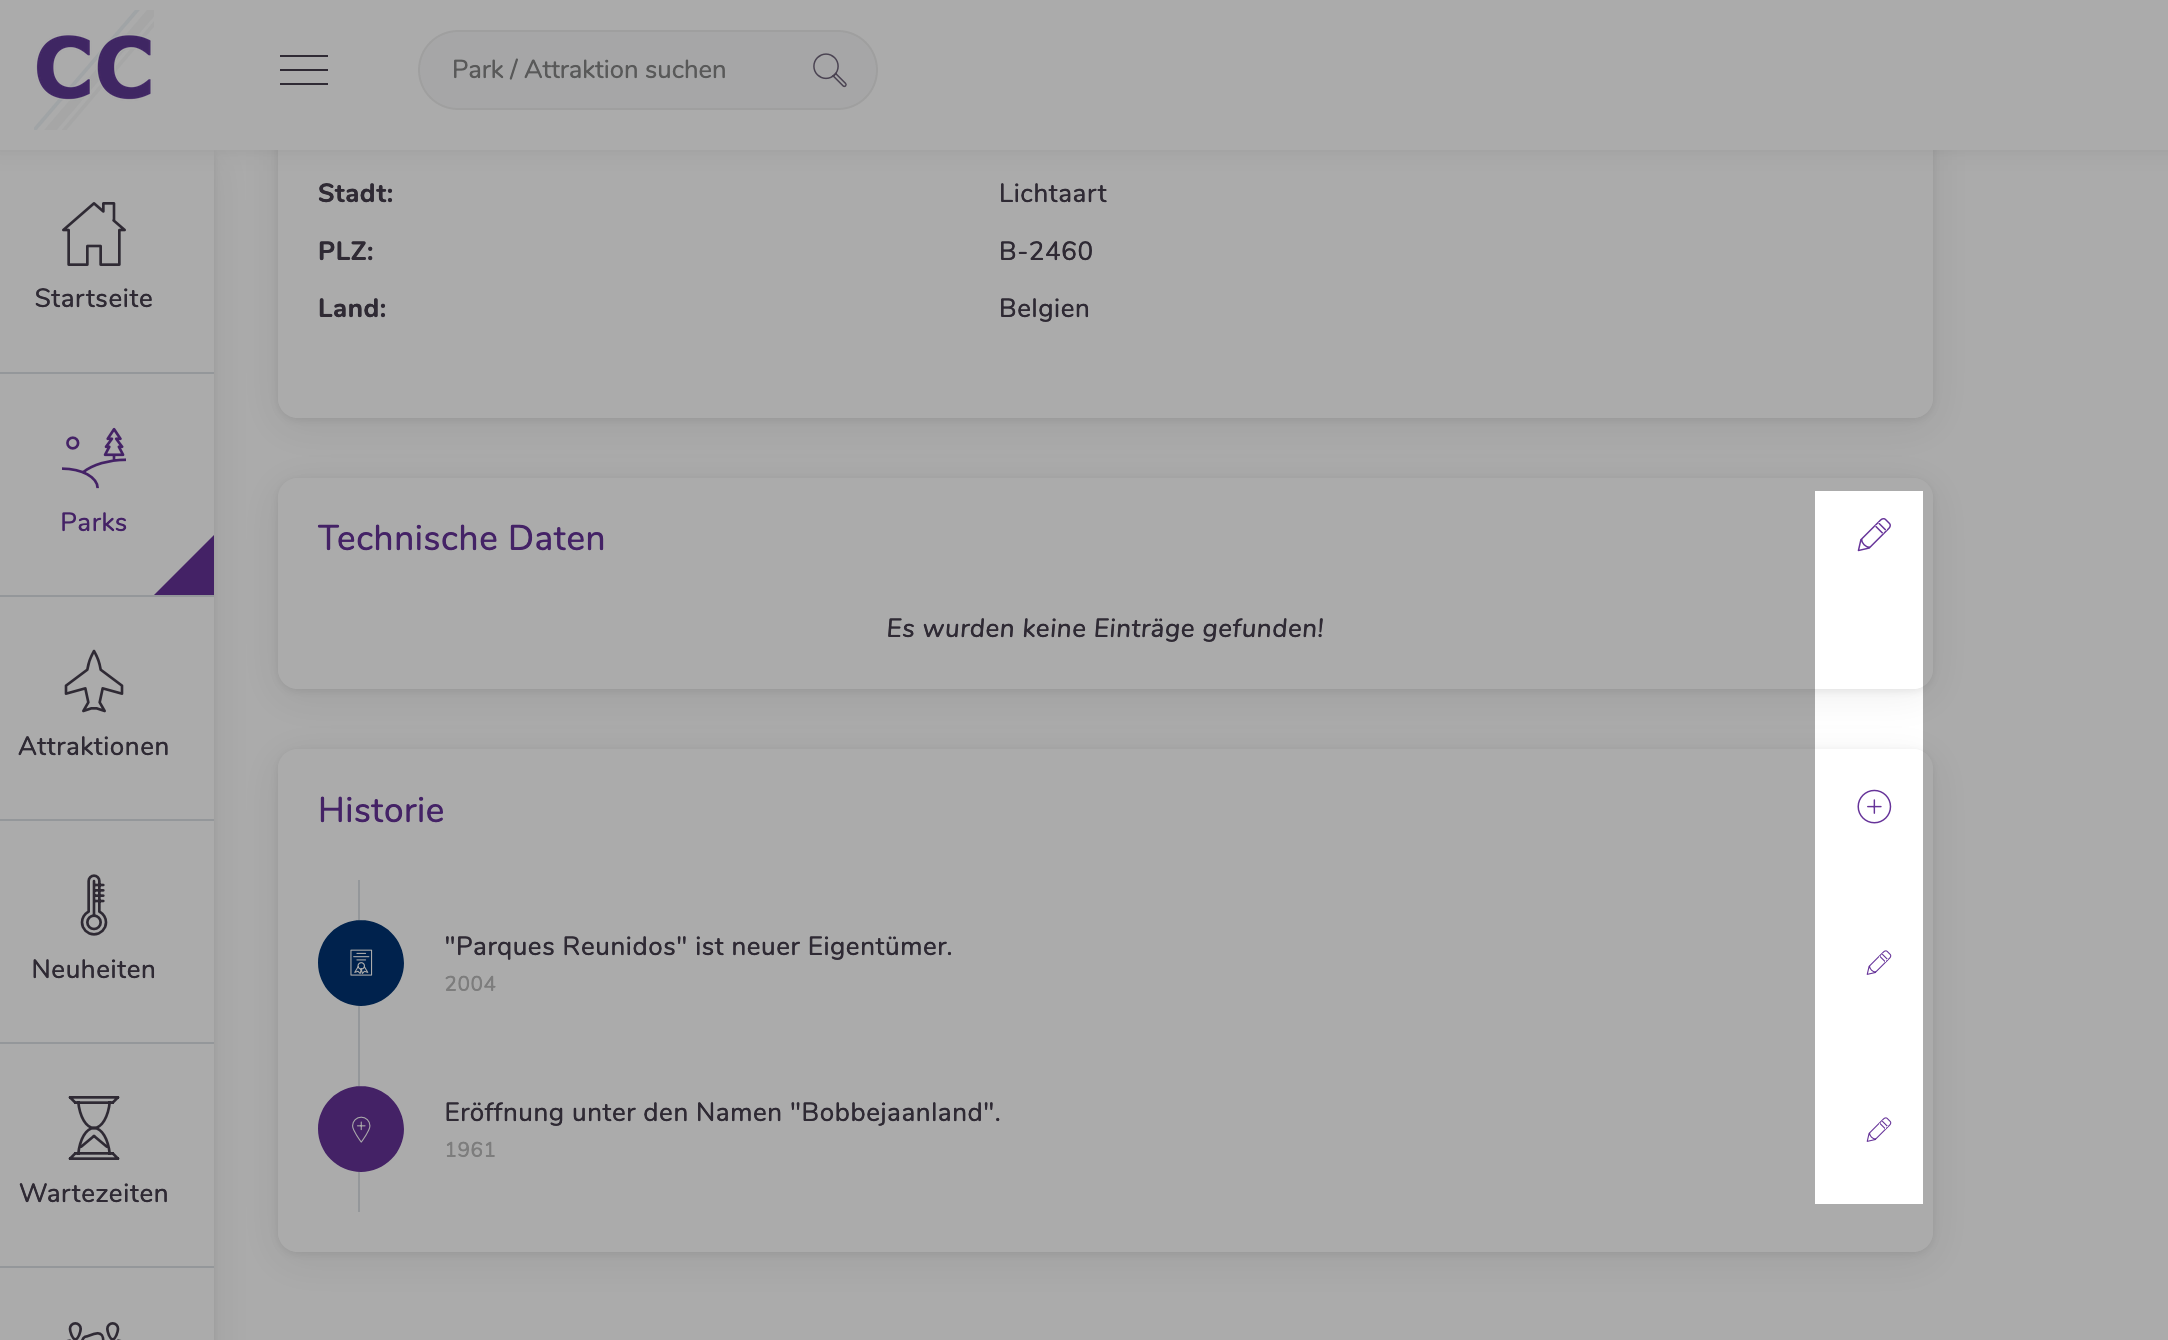Click the purple 1961 timeline marker
This screenshot has height=1340, width=2168.
[361, 1129]
